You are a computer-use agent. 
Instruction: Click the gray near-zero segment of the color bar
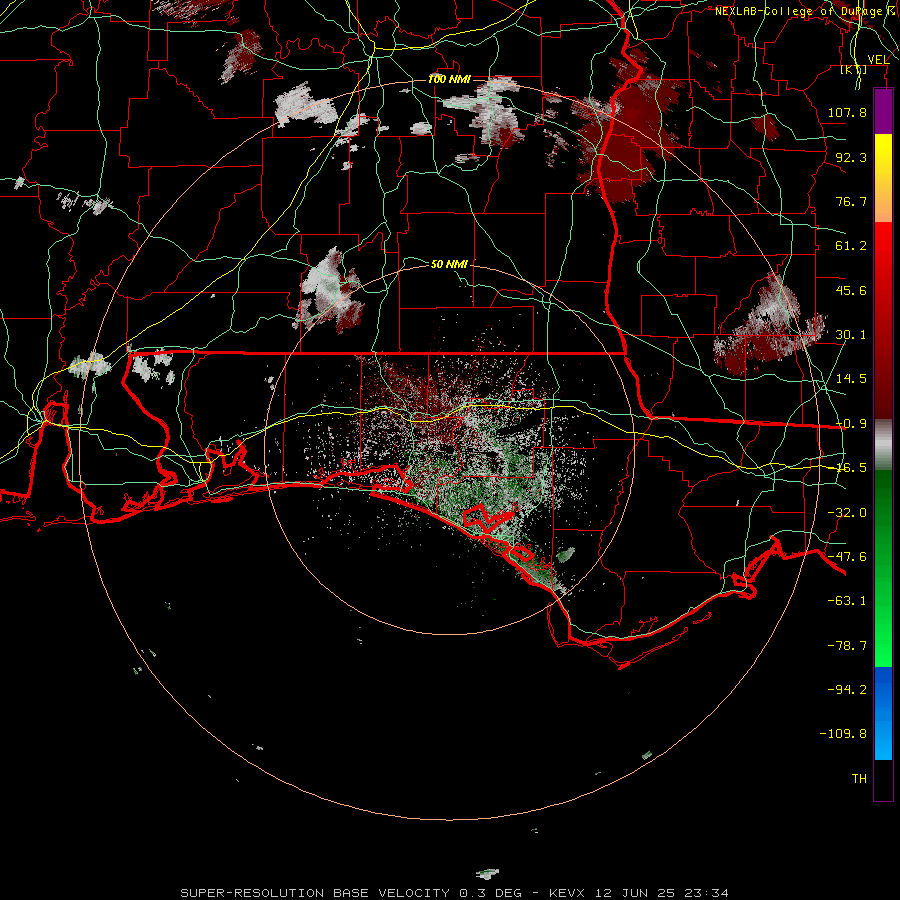click(x=883, y=444)
